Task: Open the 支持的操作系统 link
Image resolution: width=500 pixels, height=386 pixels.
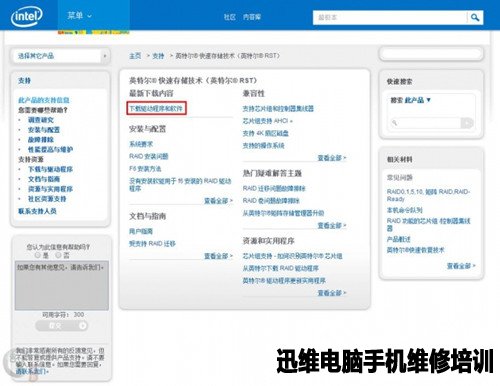Action: click(x=263, y=146)
